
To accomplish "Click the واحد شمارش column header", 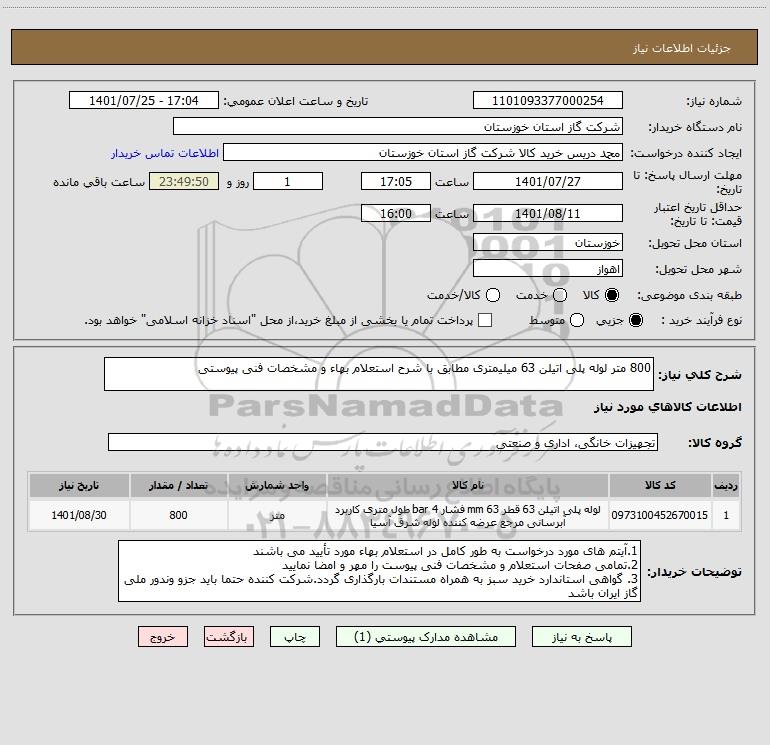I will 277,485.
